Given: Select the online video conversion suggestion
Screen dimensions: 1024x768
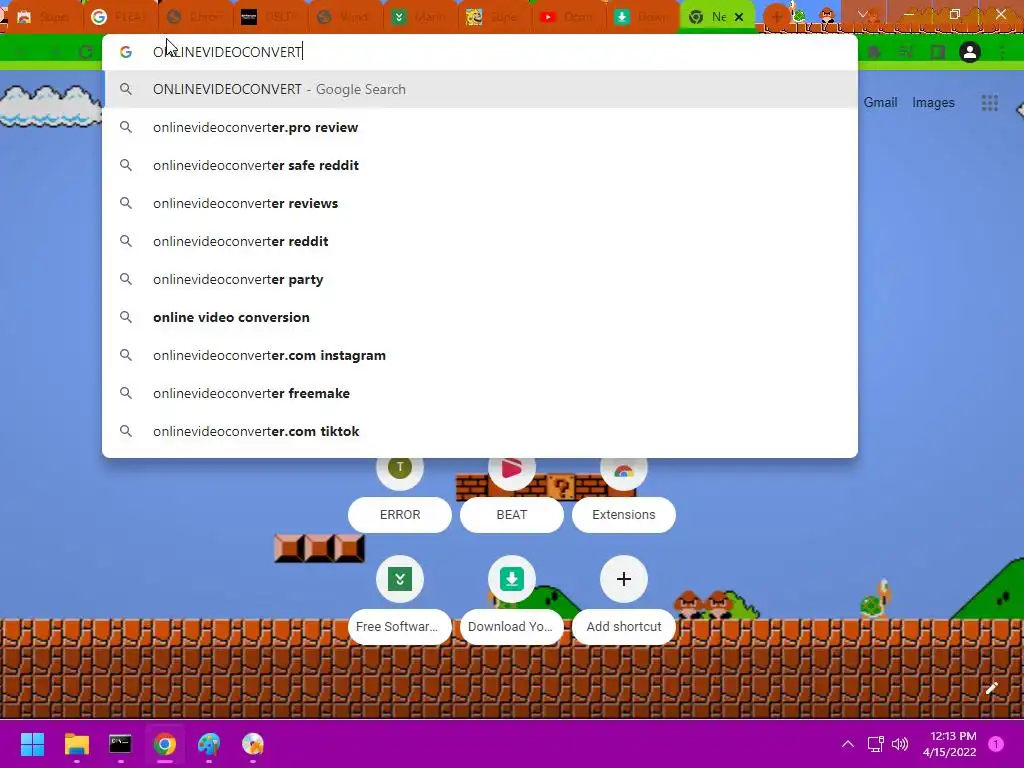Looking at the screenshot, I should click(x=480, y=317).
